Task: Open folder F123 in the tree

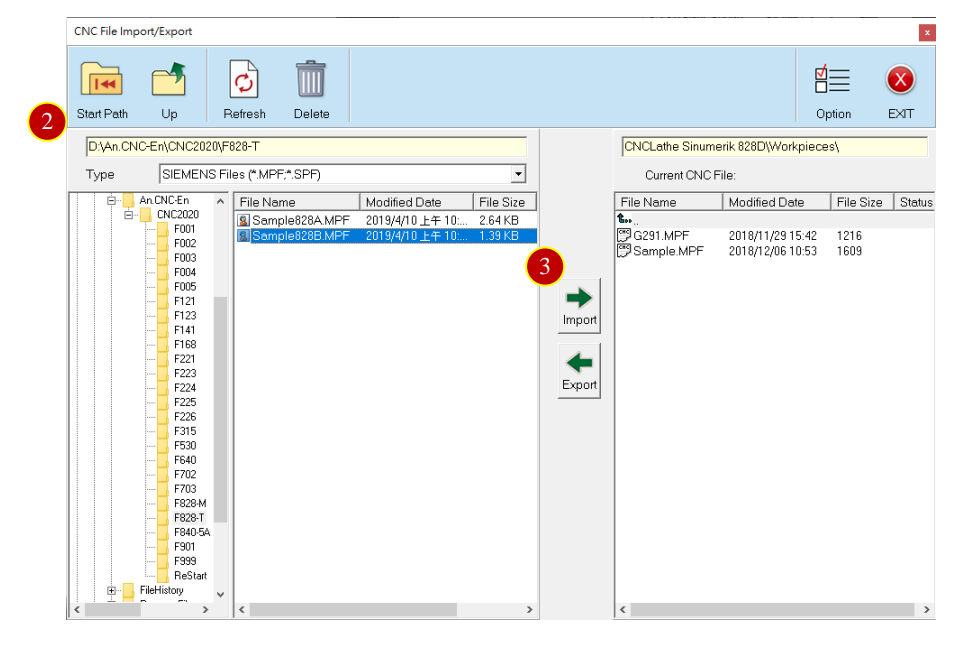Action: (184, 316)
